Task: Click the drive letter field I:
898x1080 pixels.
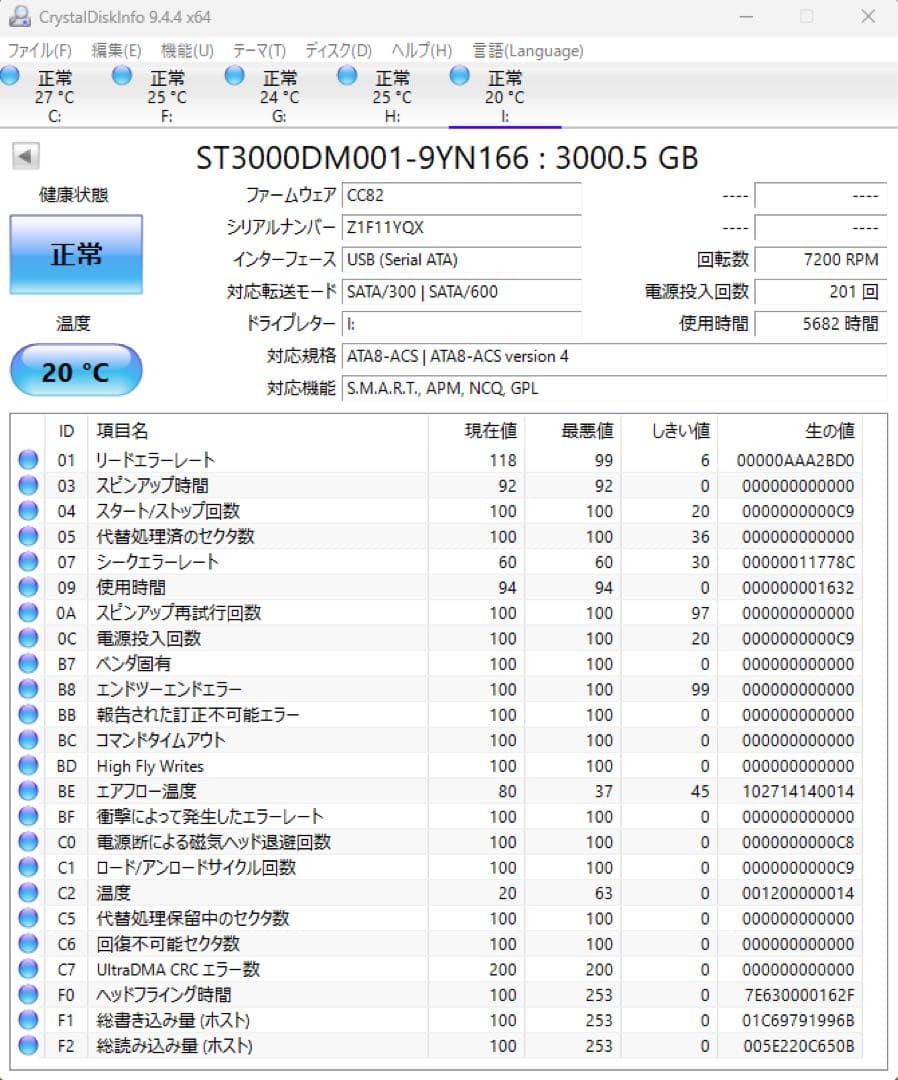Action: tap(461, 324)
